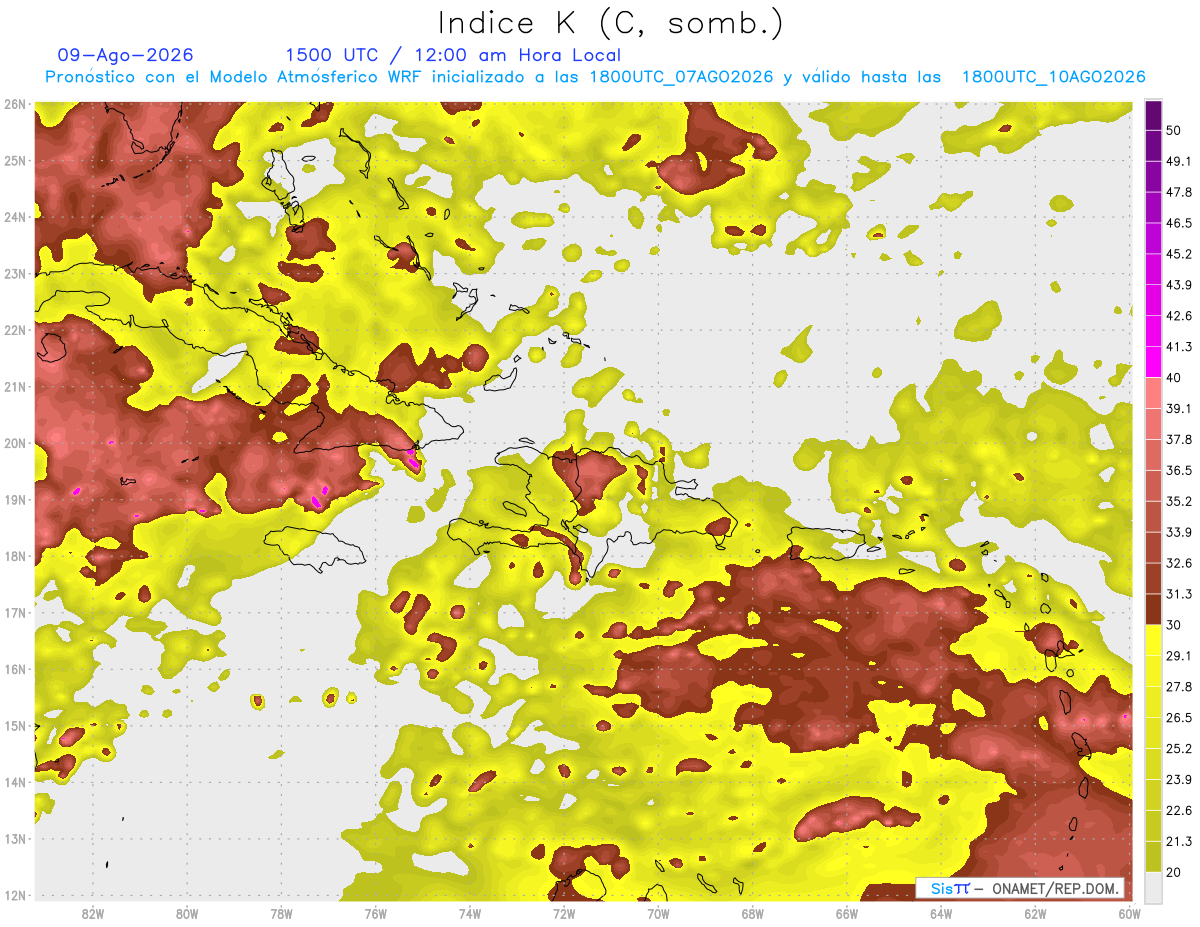Click the latitude label '24N'

15,217
